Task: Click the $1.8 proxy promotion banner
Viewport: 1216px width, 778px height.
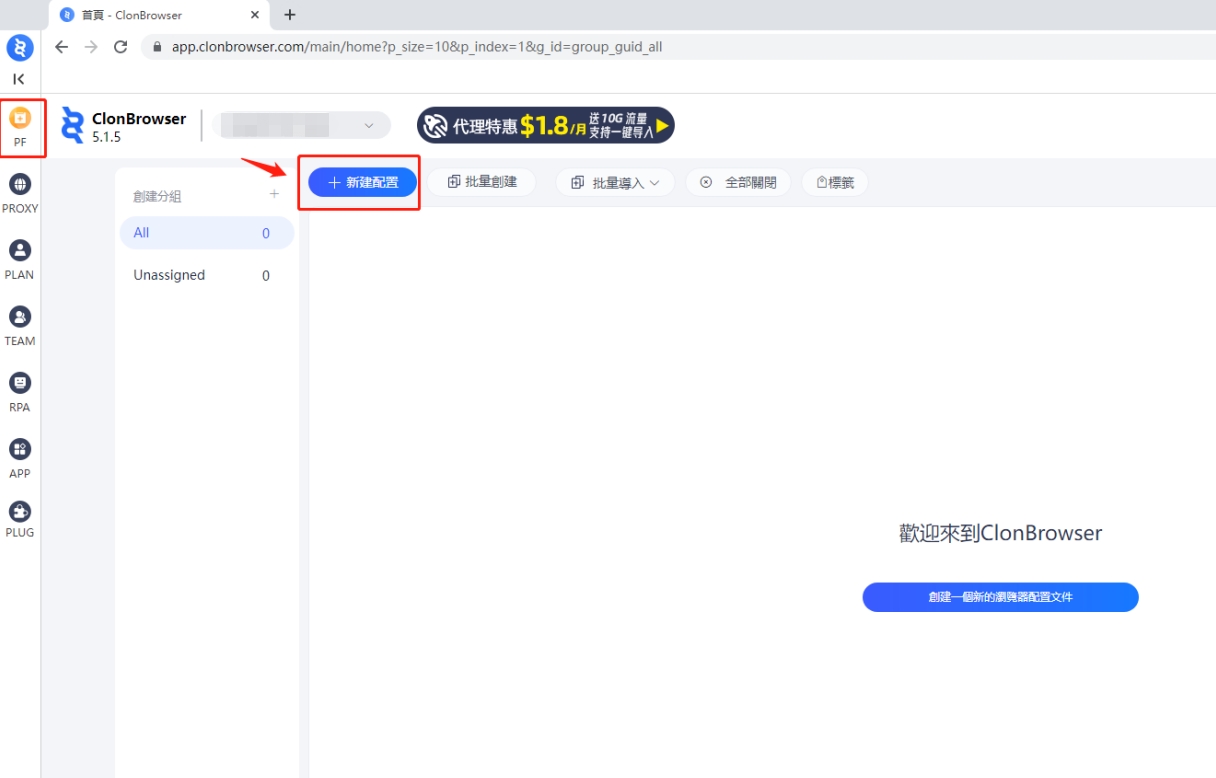Action: (545, 125)
